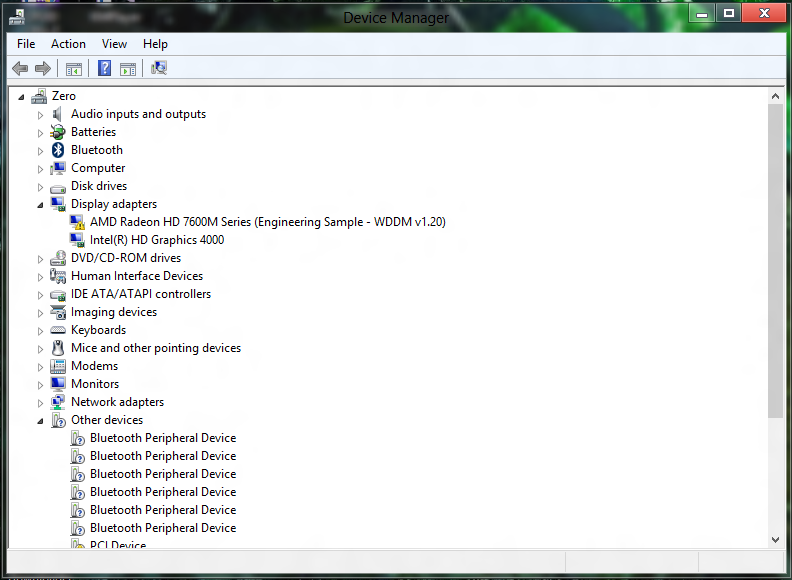Click the Disk drives icon
This screenshot has height=580, width=792.
(58, 188)
